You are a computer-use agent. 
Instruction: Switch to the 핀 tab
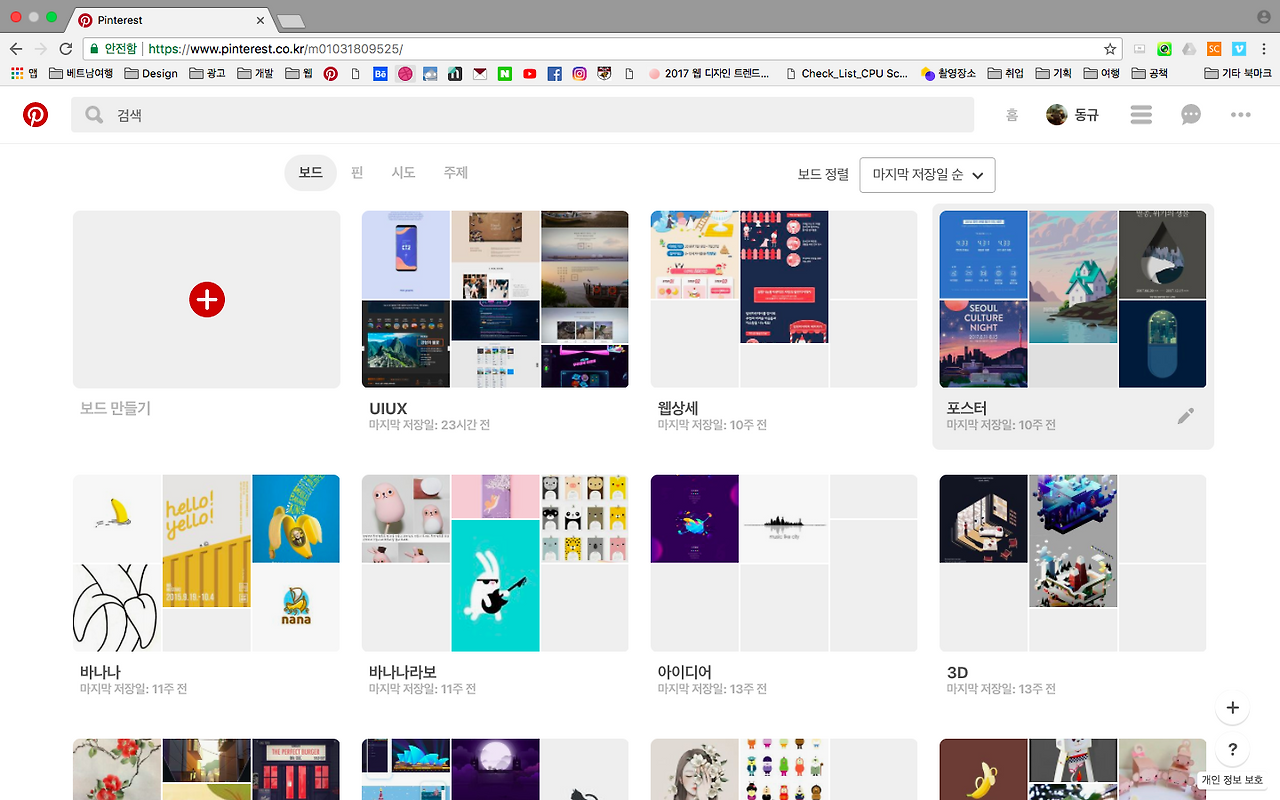356,172
